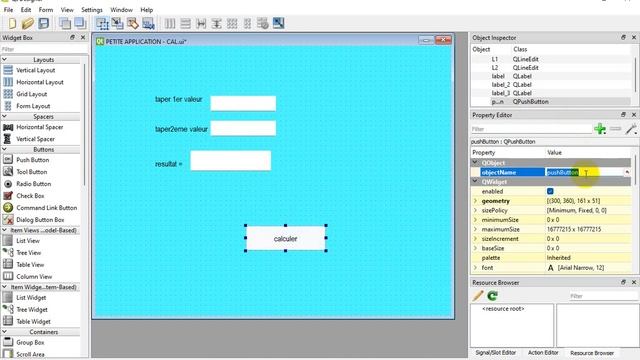Click the Save form floppy icon
640x360 pixels.
coord(43,23)
